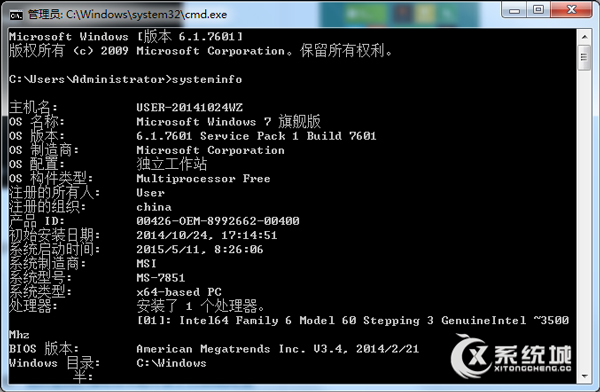Click the system model MS-7851
This screenshot has width=600, height=392.
(161, 278)
